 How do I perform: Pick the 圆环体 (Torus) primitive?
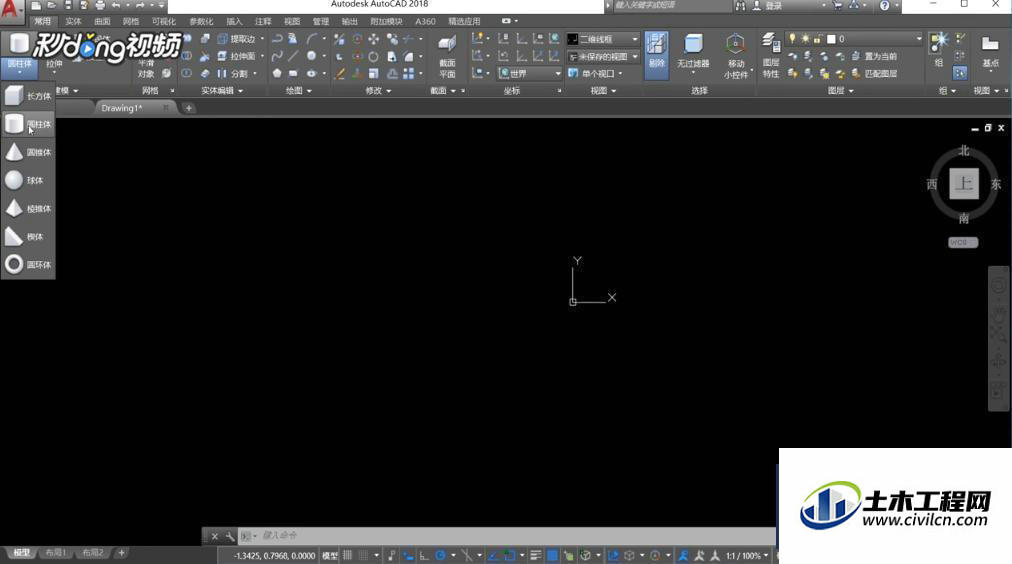pos(28,265)
